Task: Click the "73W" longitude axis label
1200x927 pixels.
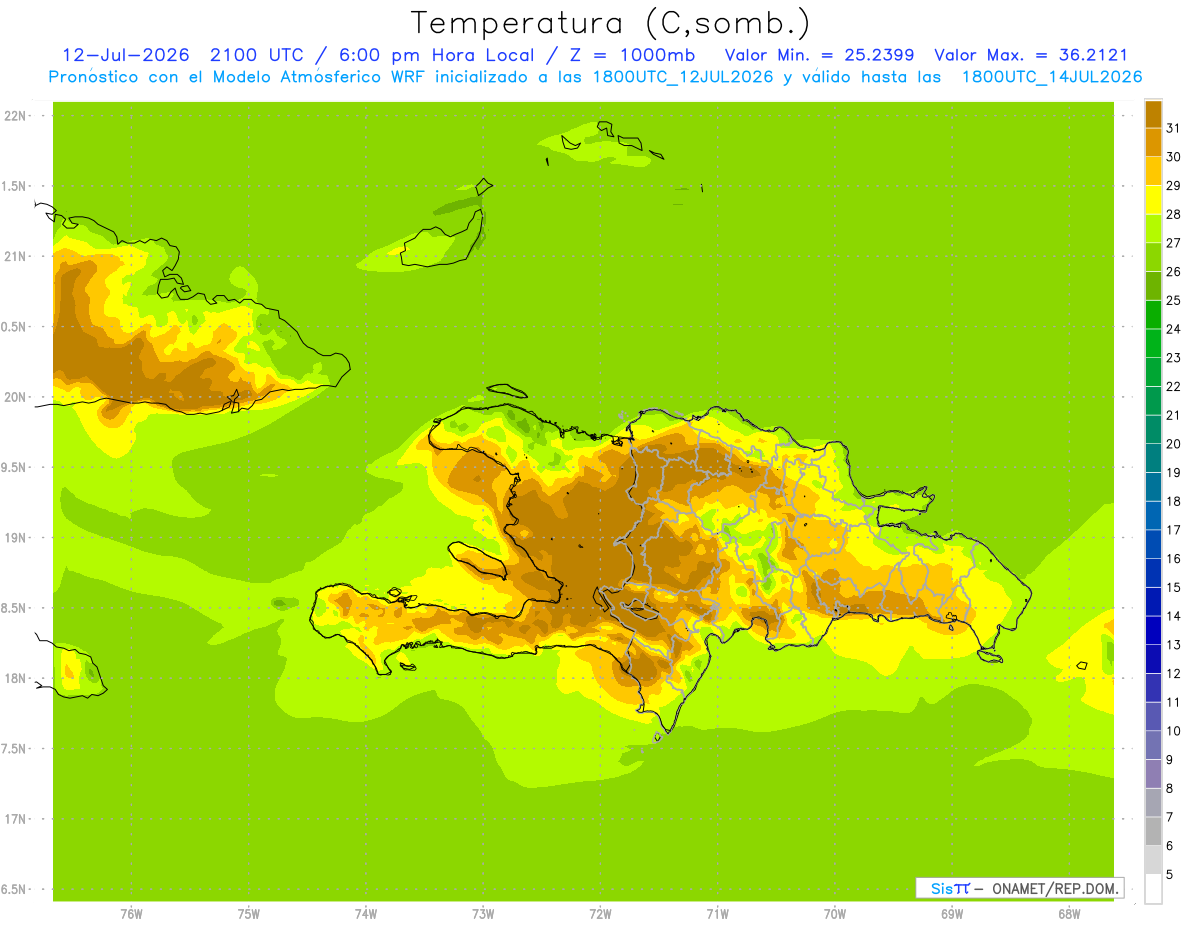Action: pyautogui.click(x=483, y=914)
